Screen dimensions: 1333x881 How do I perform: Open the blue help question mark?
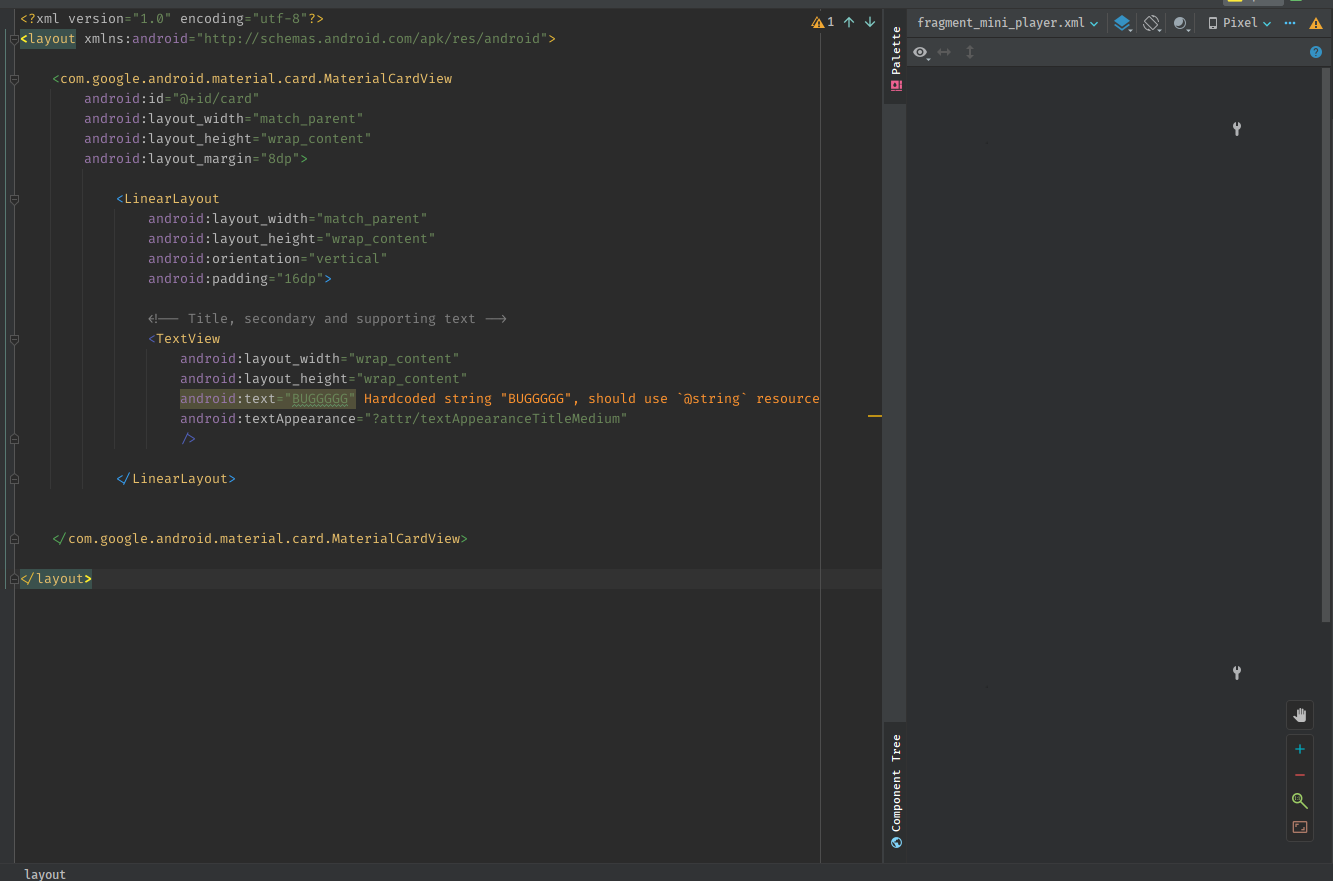pos(1316,52)
